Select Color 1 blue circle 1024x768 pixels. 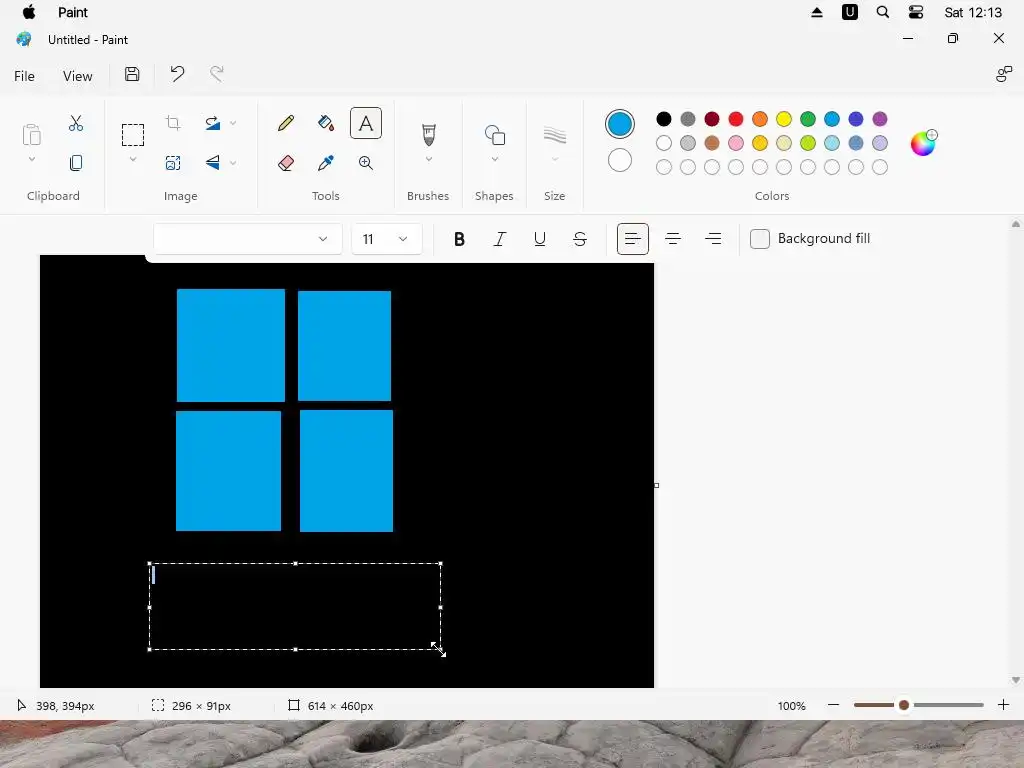pyautogui.click(x=620, y=124)
